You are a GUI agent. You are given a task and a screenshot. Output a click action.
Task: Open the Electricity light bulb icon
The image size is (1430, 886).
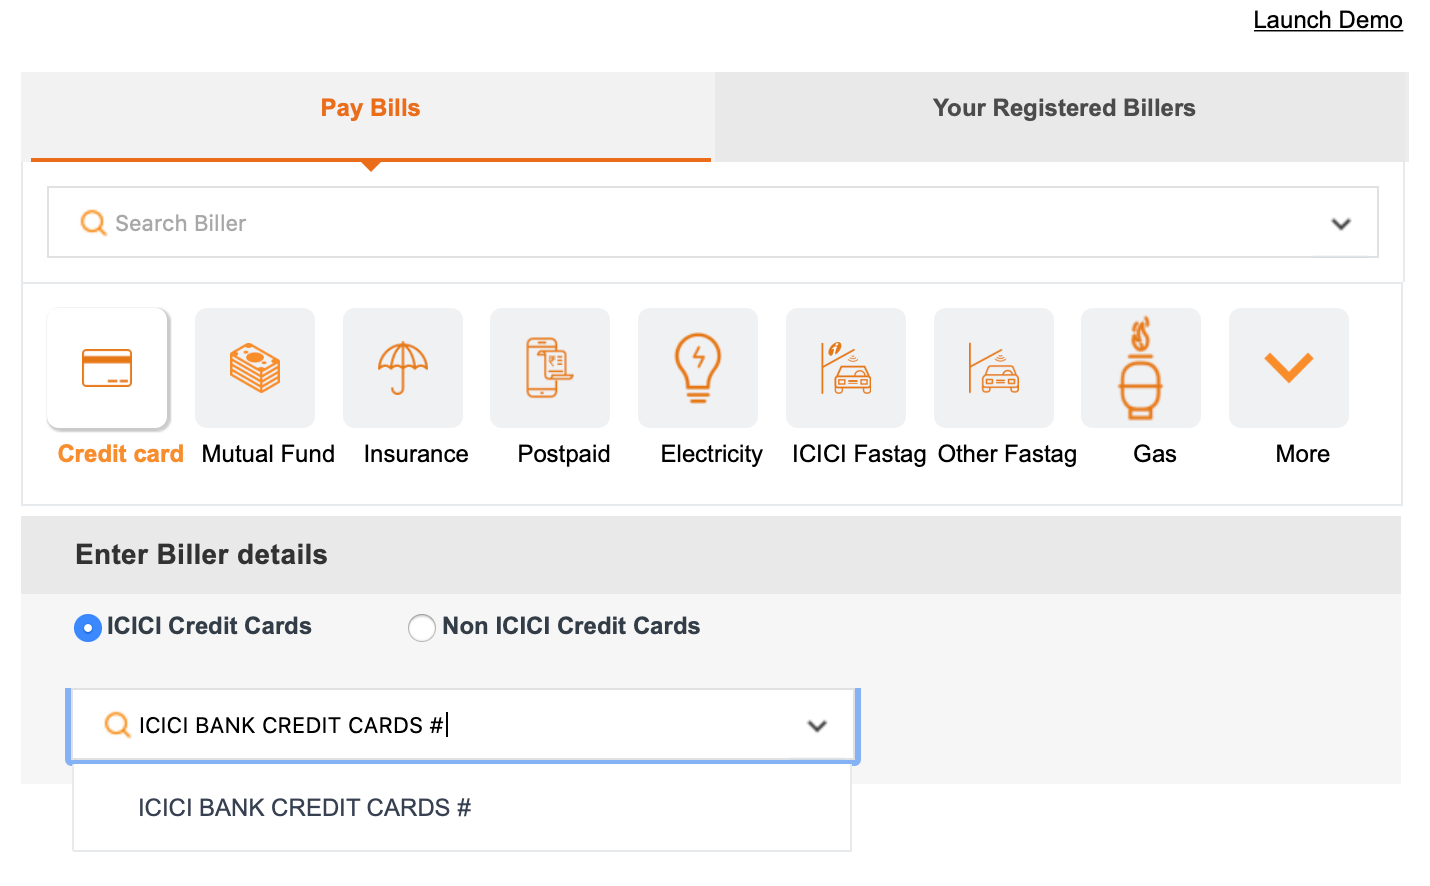[698, 367]
